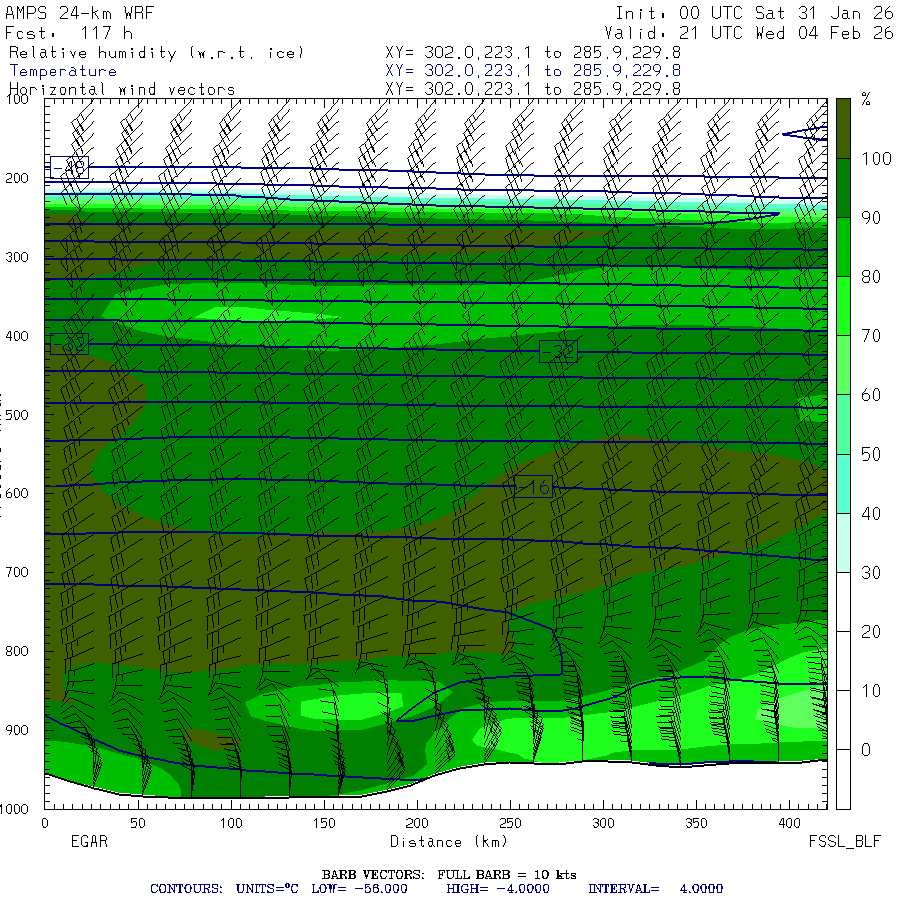
Task: Click the BARB VECTORS: FULL BARB = 10 kts caption
Action: (x=448, y=874)
